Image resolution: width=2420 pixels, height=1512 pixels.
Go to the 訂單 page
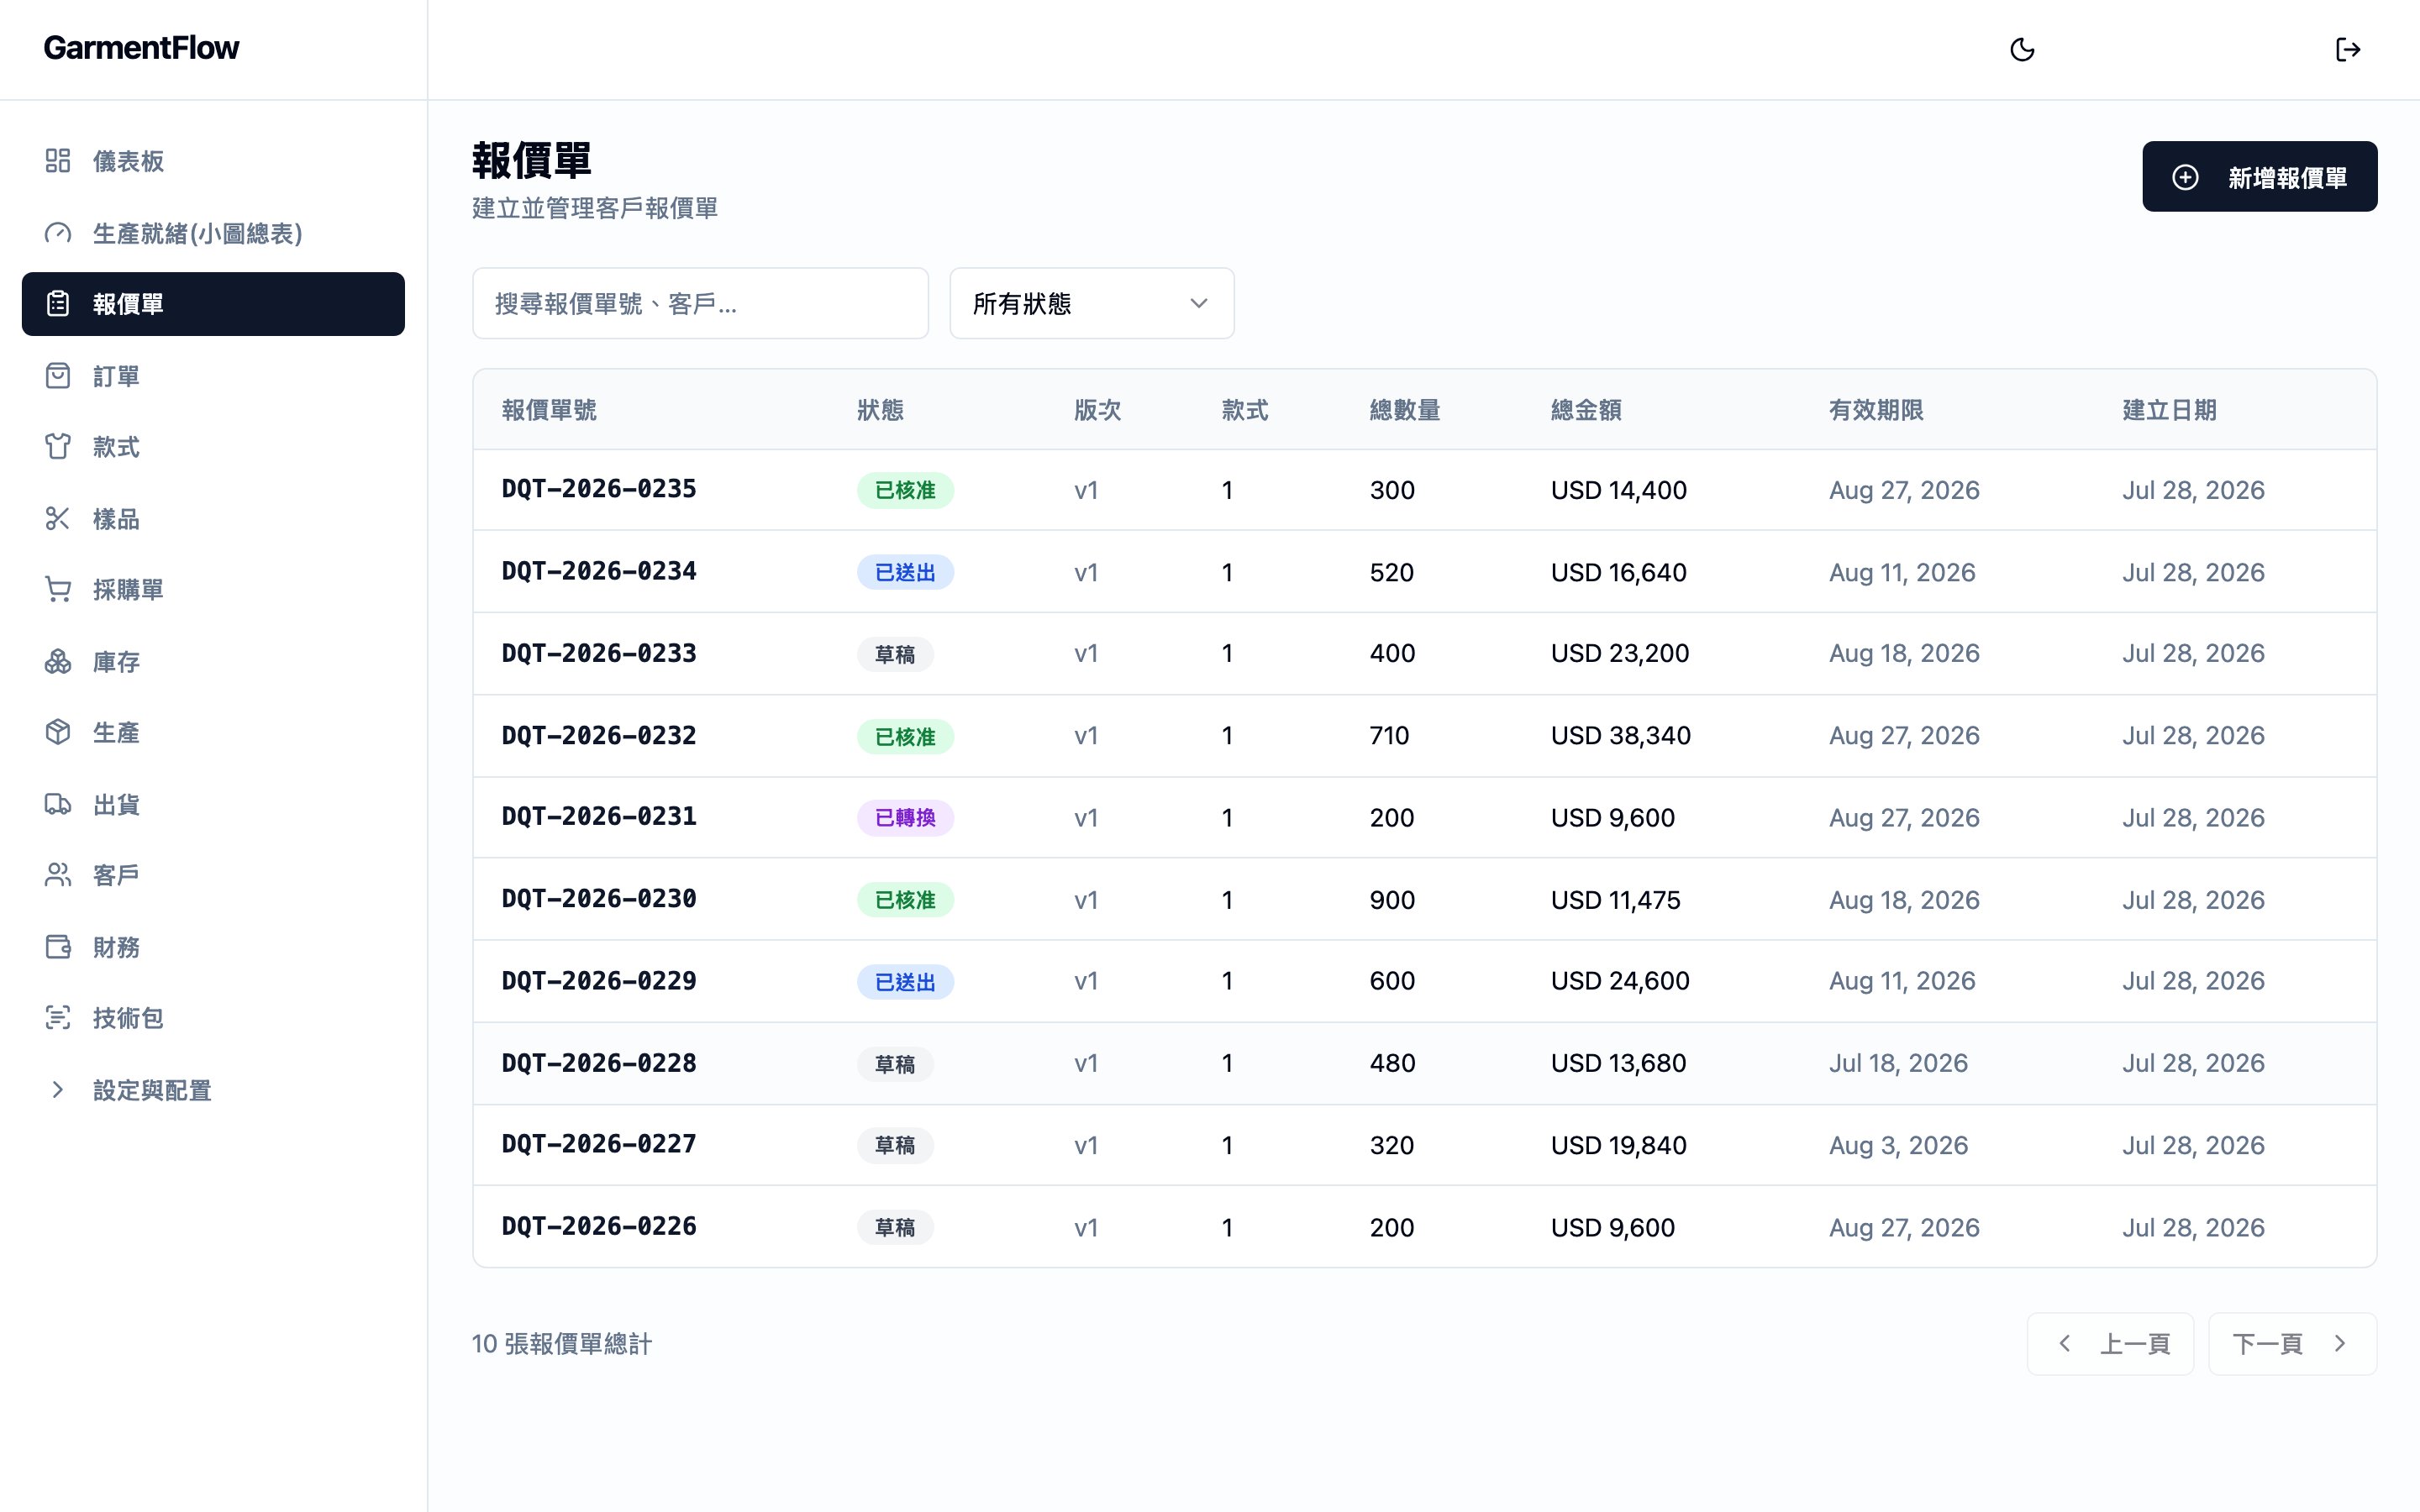pyautogui.click(x=213, y=376)
